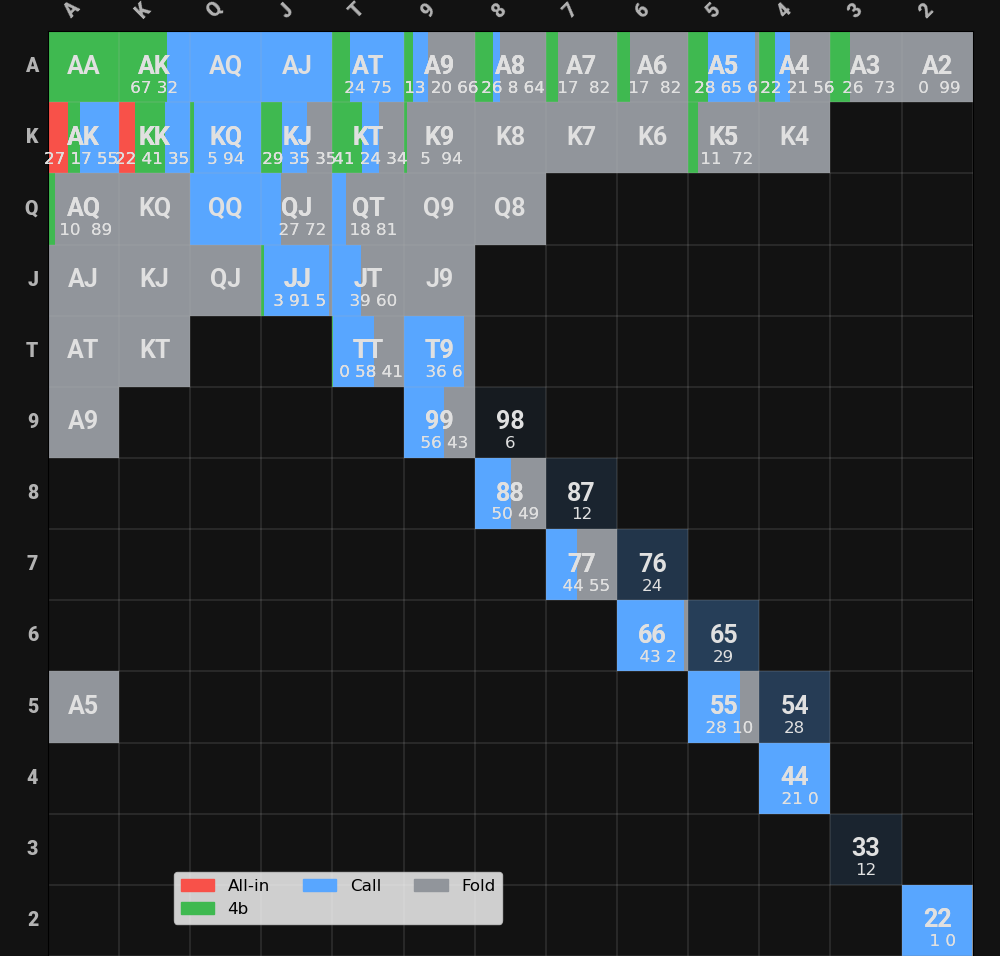Viewport: 1000px width, 956px height.
Task: Click the AA pocket aces cell
Action: (x=83, y=67)
